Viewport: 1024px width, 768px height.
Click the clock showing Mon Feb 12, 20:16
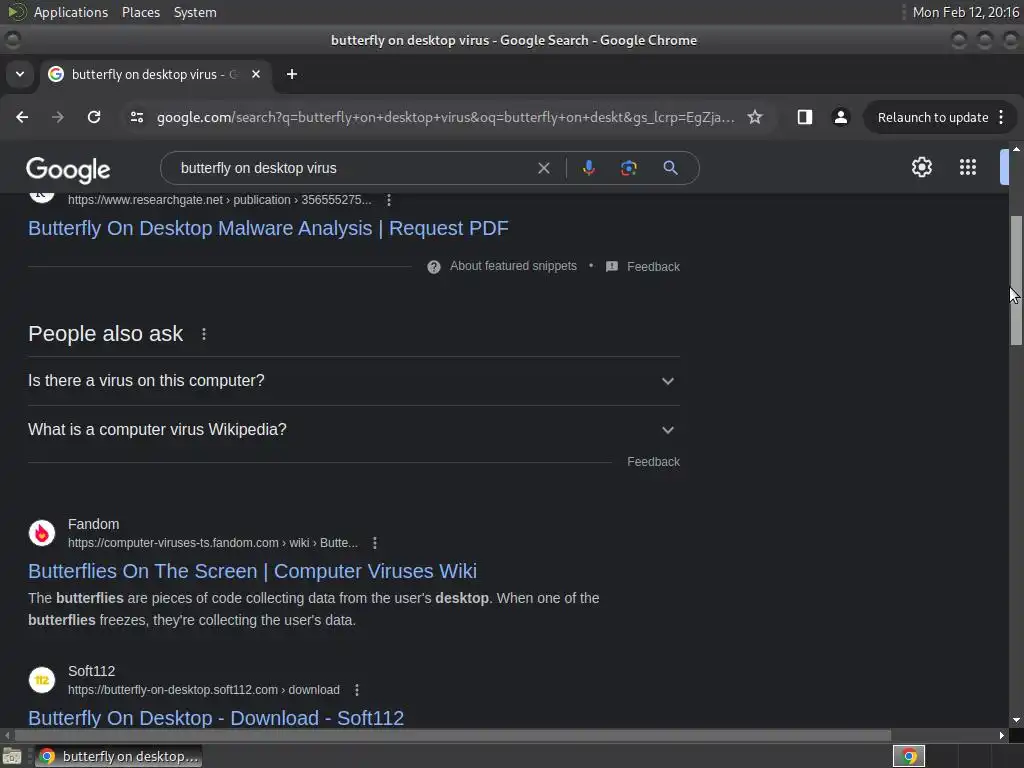point(965,12)
